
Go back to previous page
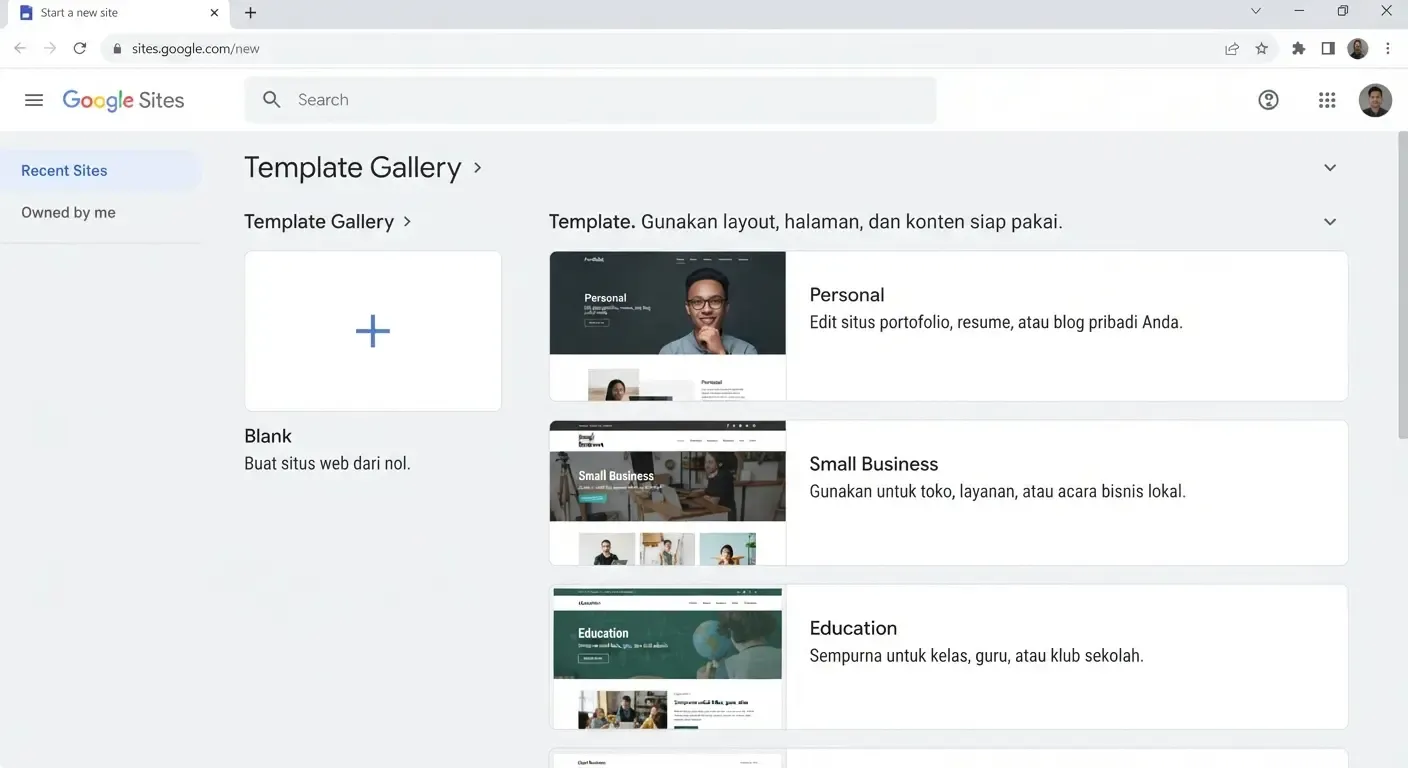(x=20, y=48)
